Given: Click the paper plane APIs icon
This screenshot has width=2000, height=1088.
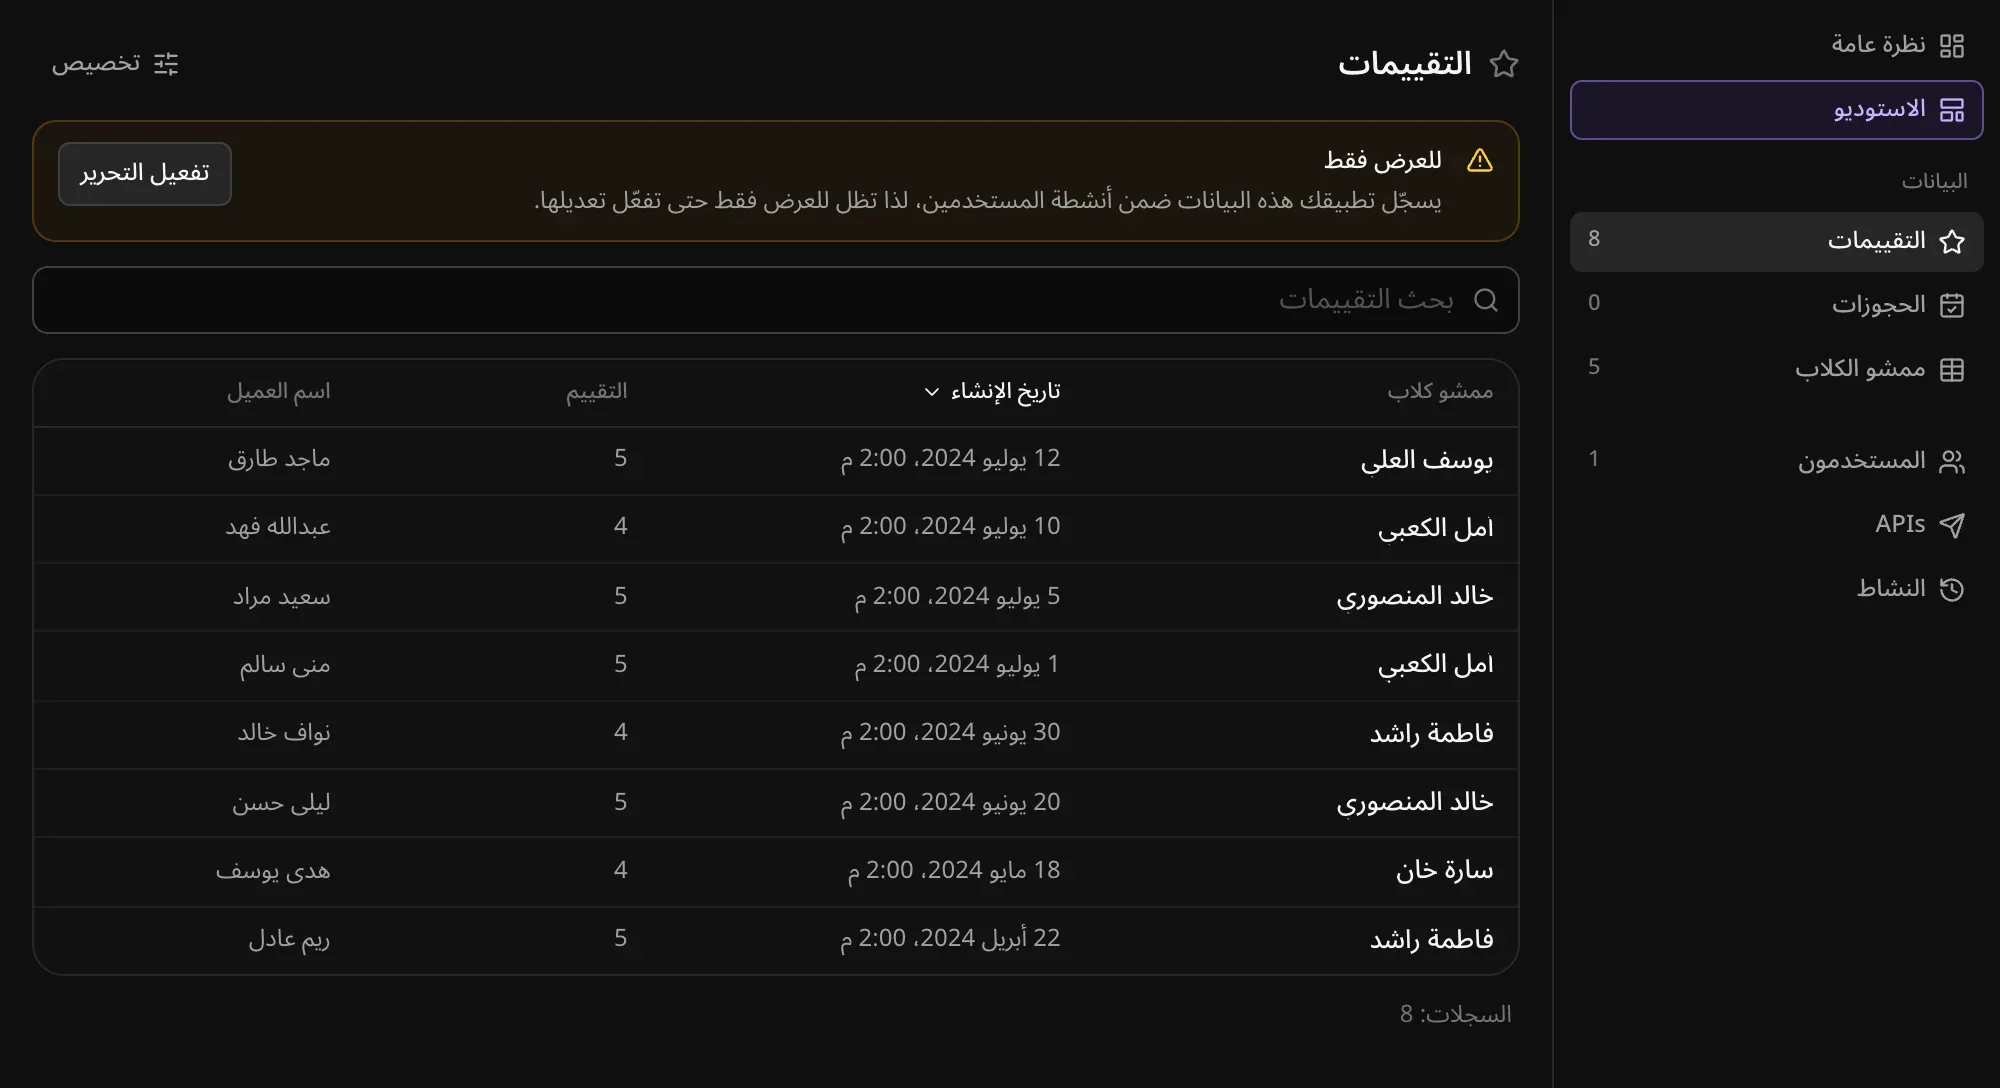Looking at the screenshot, I should pyautogui.click(x=1951, y=525).
